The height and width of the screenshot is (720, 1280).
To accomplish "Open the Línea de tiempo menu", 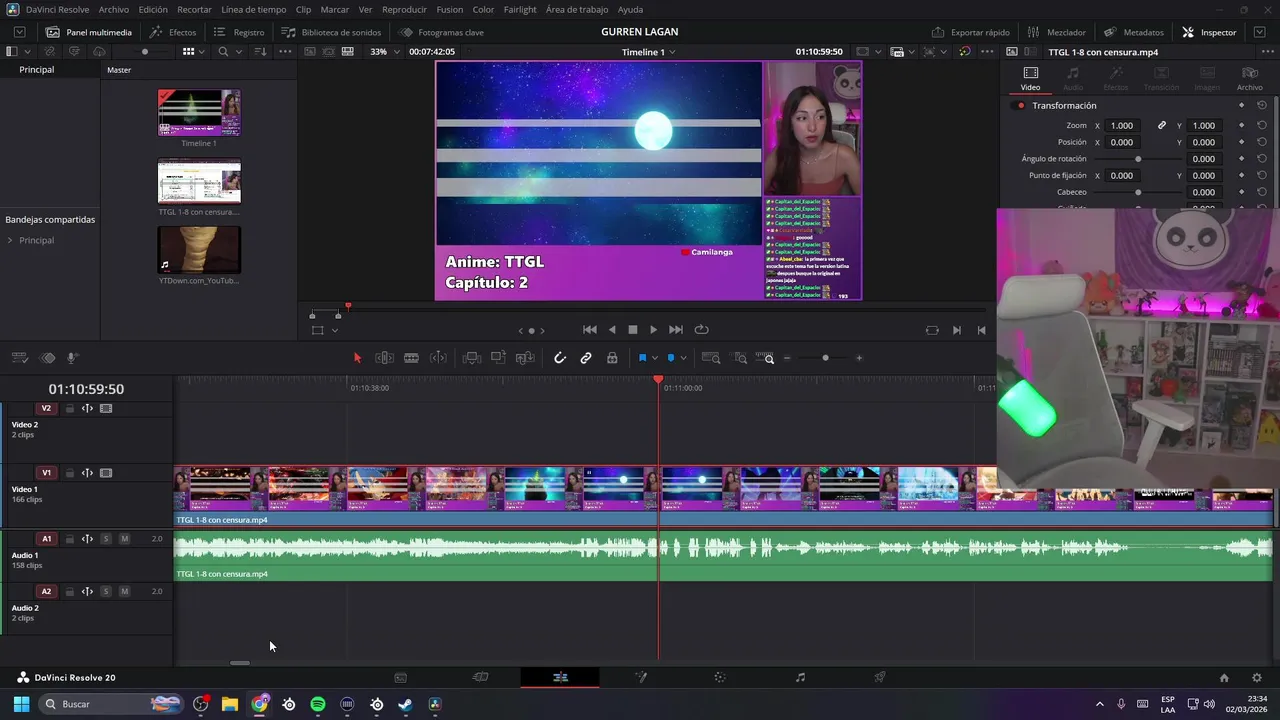I will click(253, 9).
